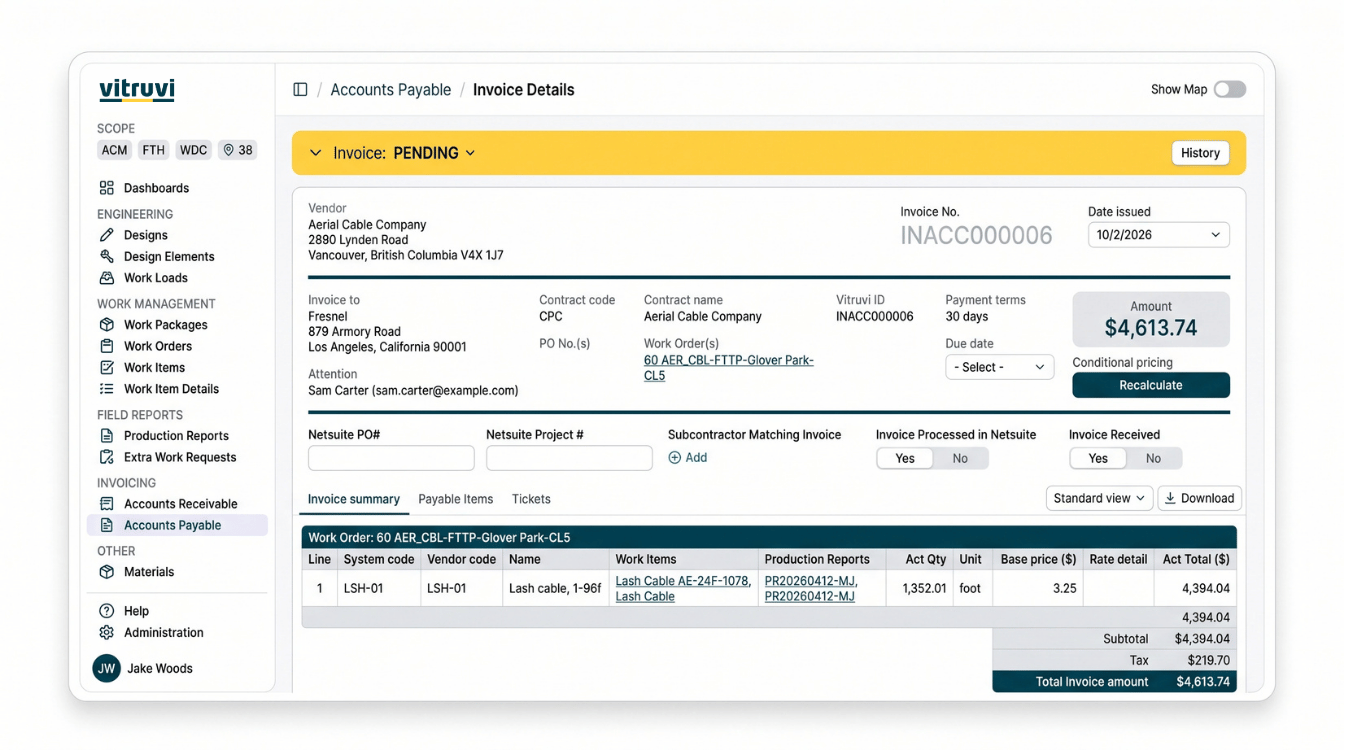Viewport: 1350px width, 750px height.
Task: Click the Extra Work Requests icon
Action: pyautogui.click(x=107, y=457)
